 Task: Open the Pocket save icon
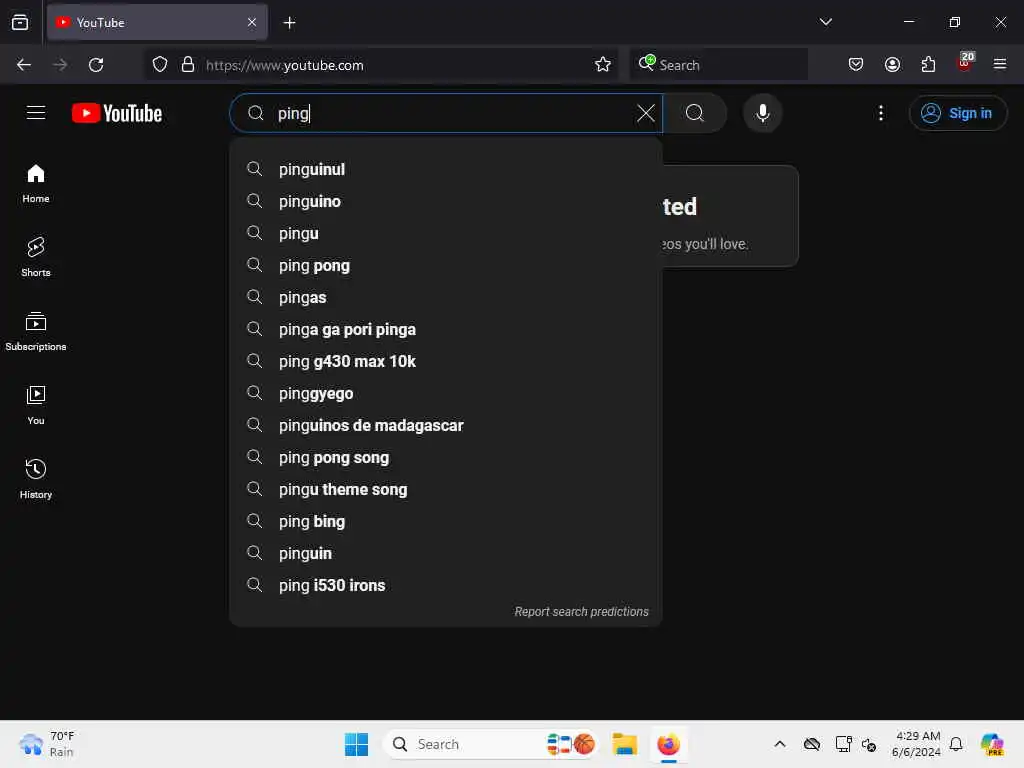(x=856, y=65)
